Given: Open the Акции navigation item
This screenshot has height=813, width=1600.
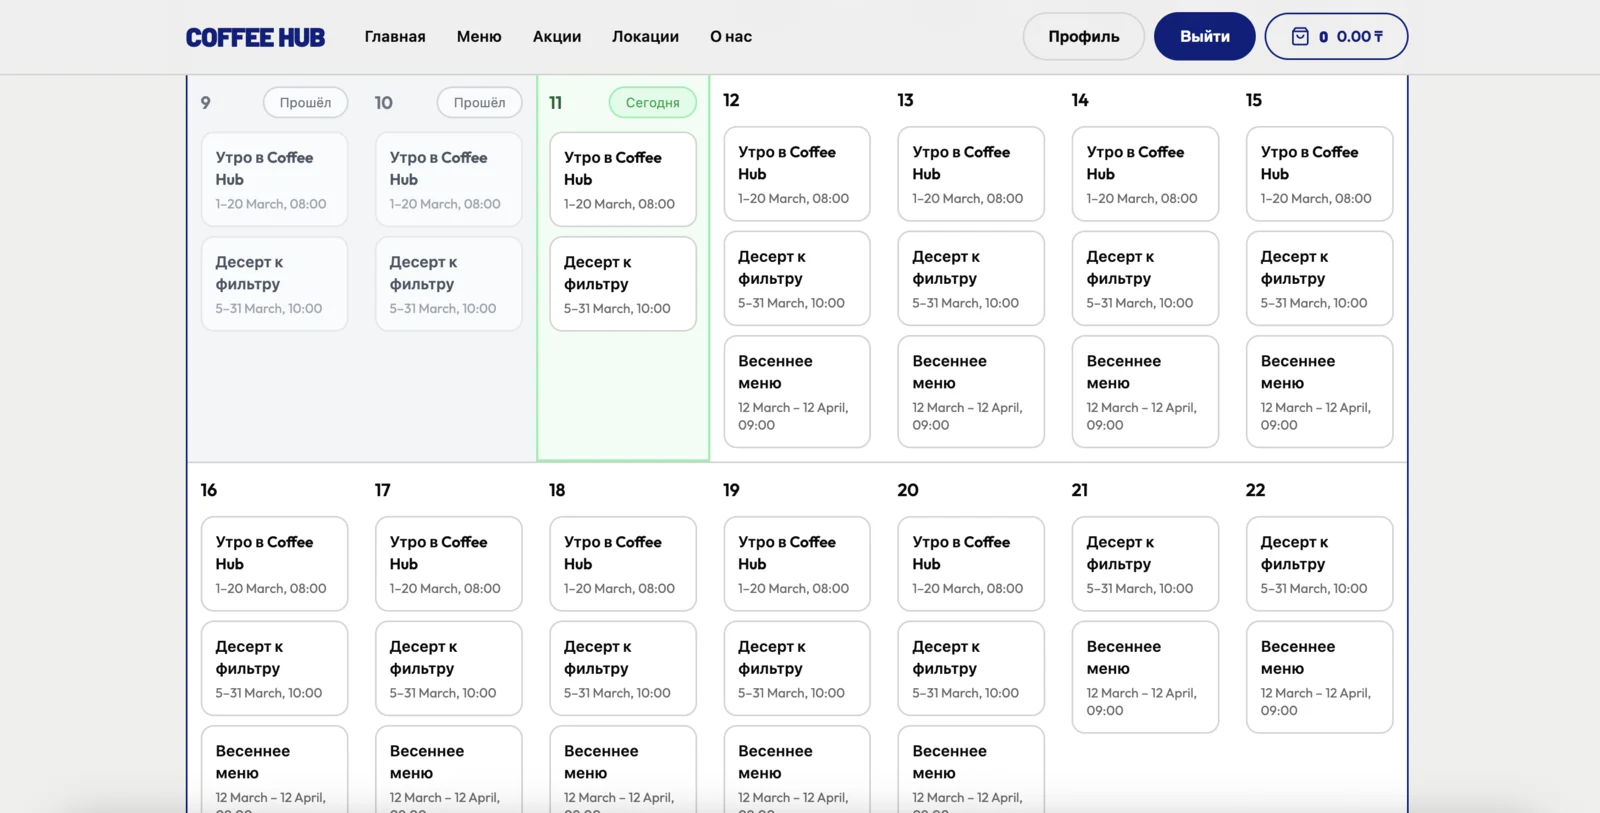Looking at the screenshot, I should [557, 36].
